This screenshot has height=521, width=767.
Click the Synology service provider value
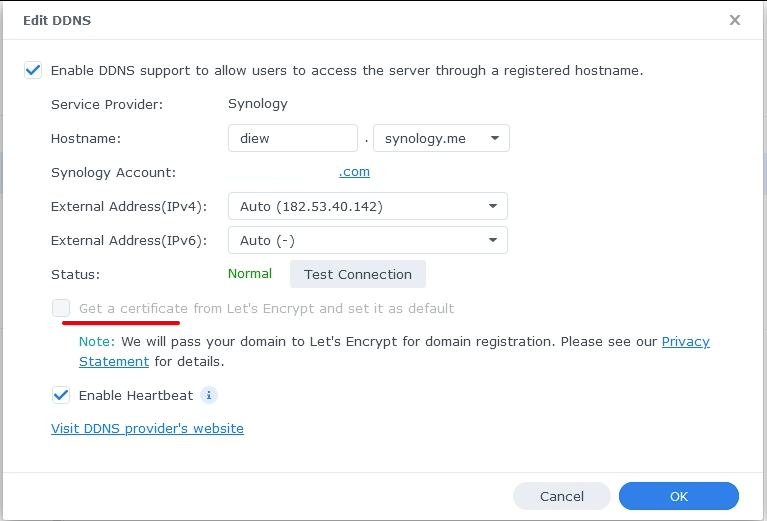coord(258,103)
